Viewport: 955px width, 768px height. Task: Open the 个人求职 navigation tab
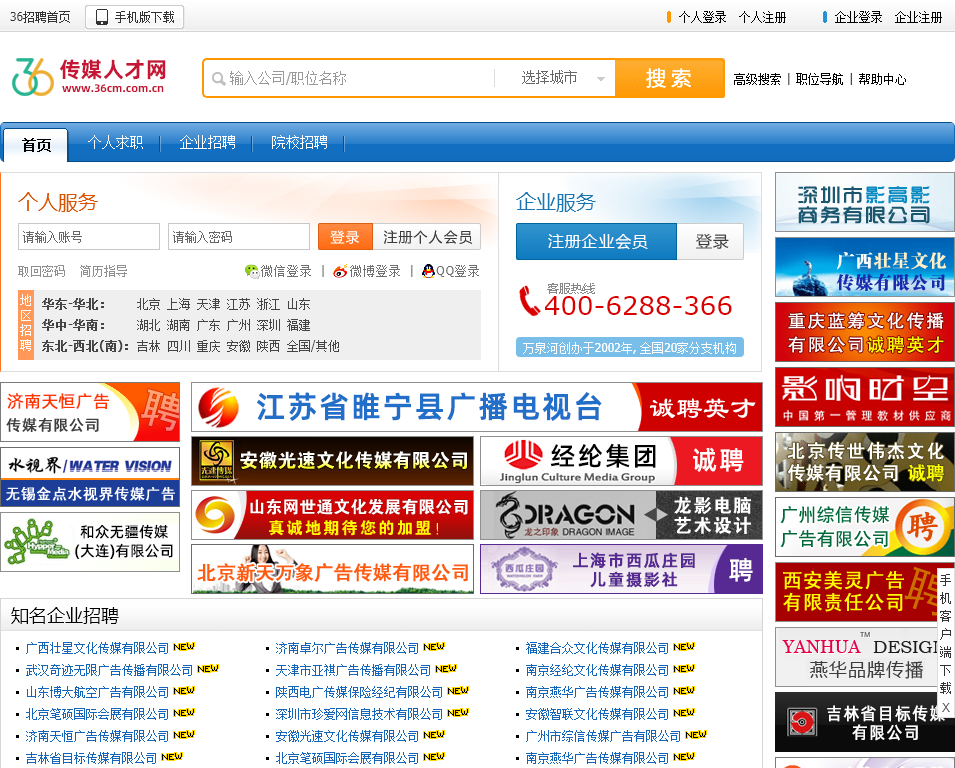pos(115,143)
